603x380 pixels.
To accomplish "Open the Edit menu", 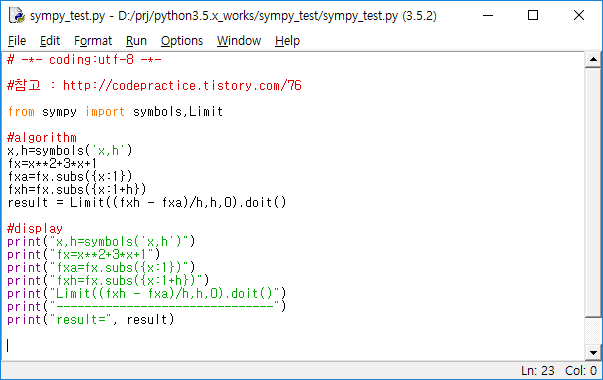I will [50, 41].
